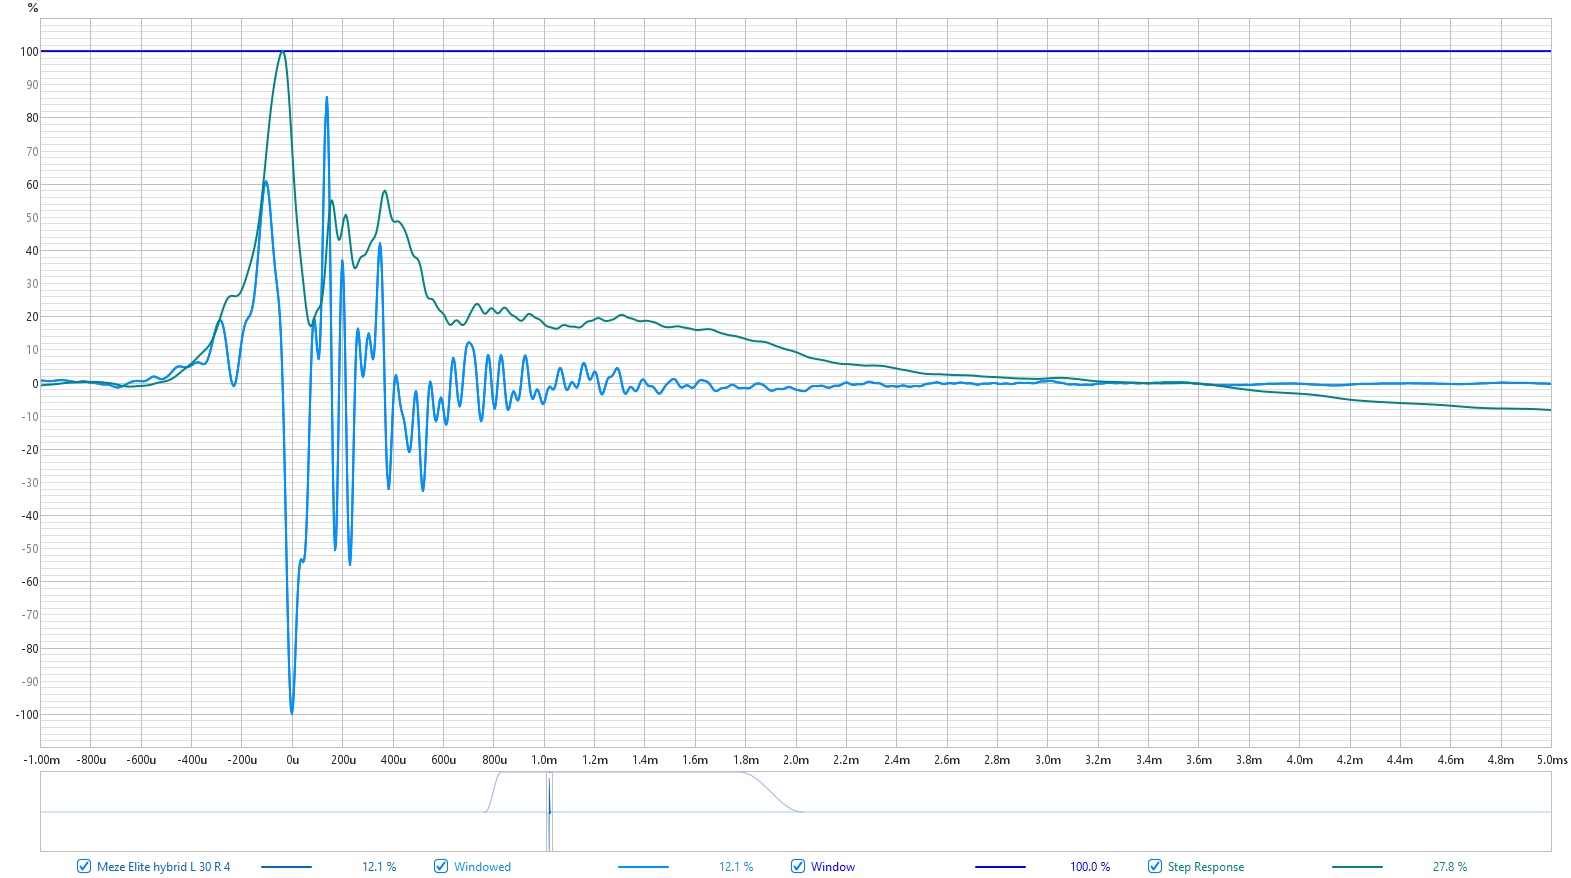
Task: Click the 2.0m time axis label
Action: 796,760
